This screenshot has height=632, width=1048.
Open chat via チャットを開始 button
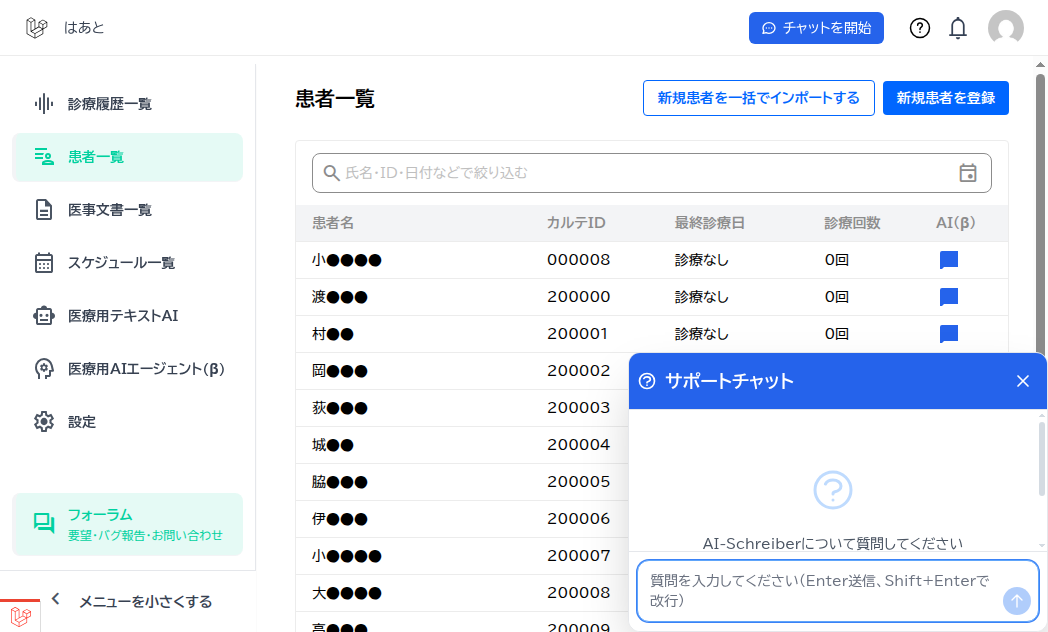click(x=816, y=28)
